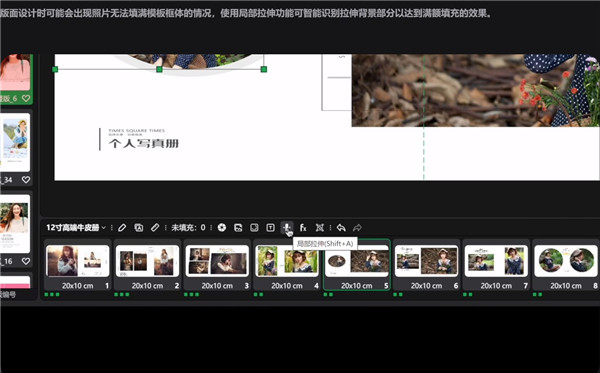The image size is (600, 373).
Task: Click the pencil edit icon in toolbar
Action: (x=122, y=228)
